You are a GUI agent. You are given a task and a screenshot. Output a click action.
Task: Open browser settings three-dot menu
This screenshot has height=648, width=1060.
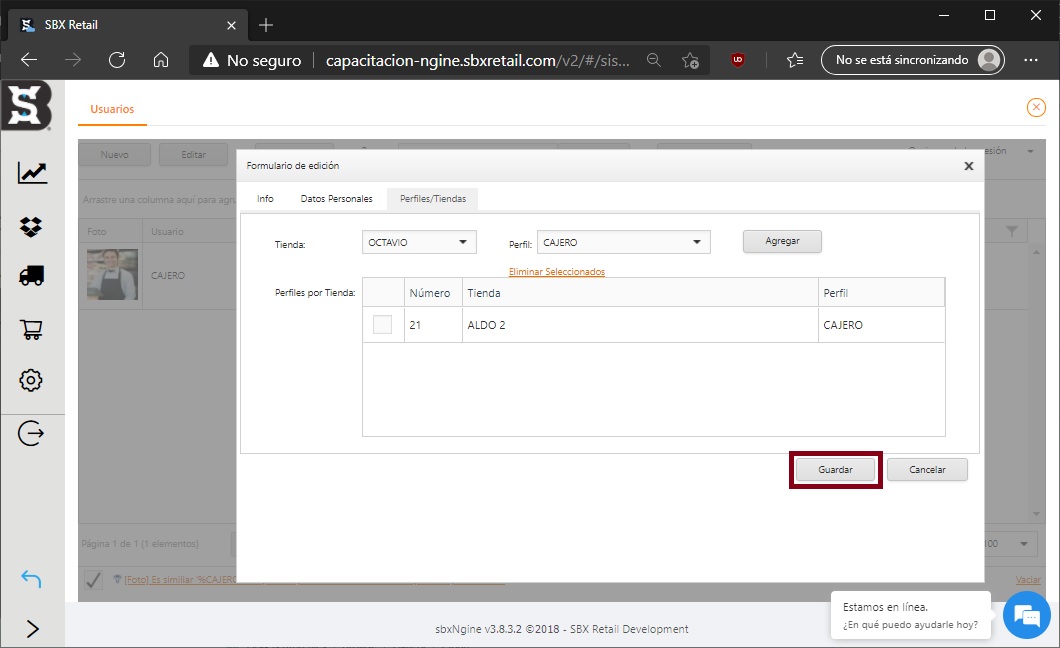point(1030,60)
